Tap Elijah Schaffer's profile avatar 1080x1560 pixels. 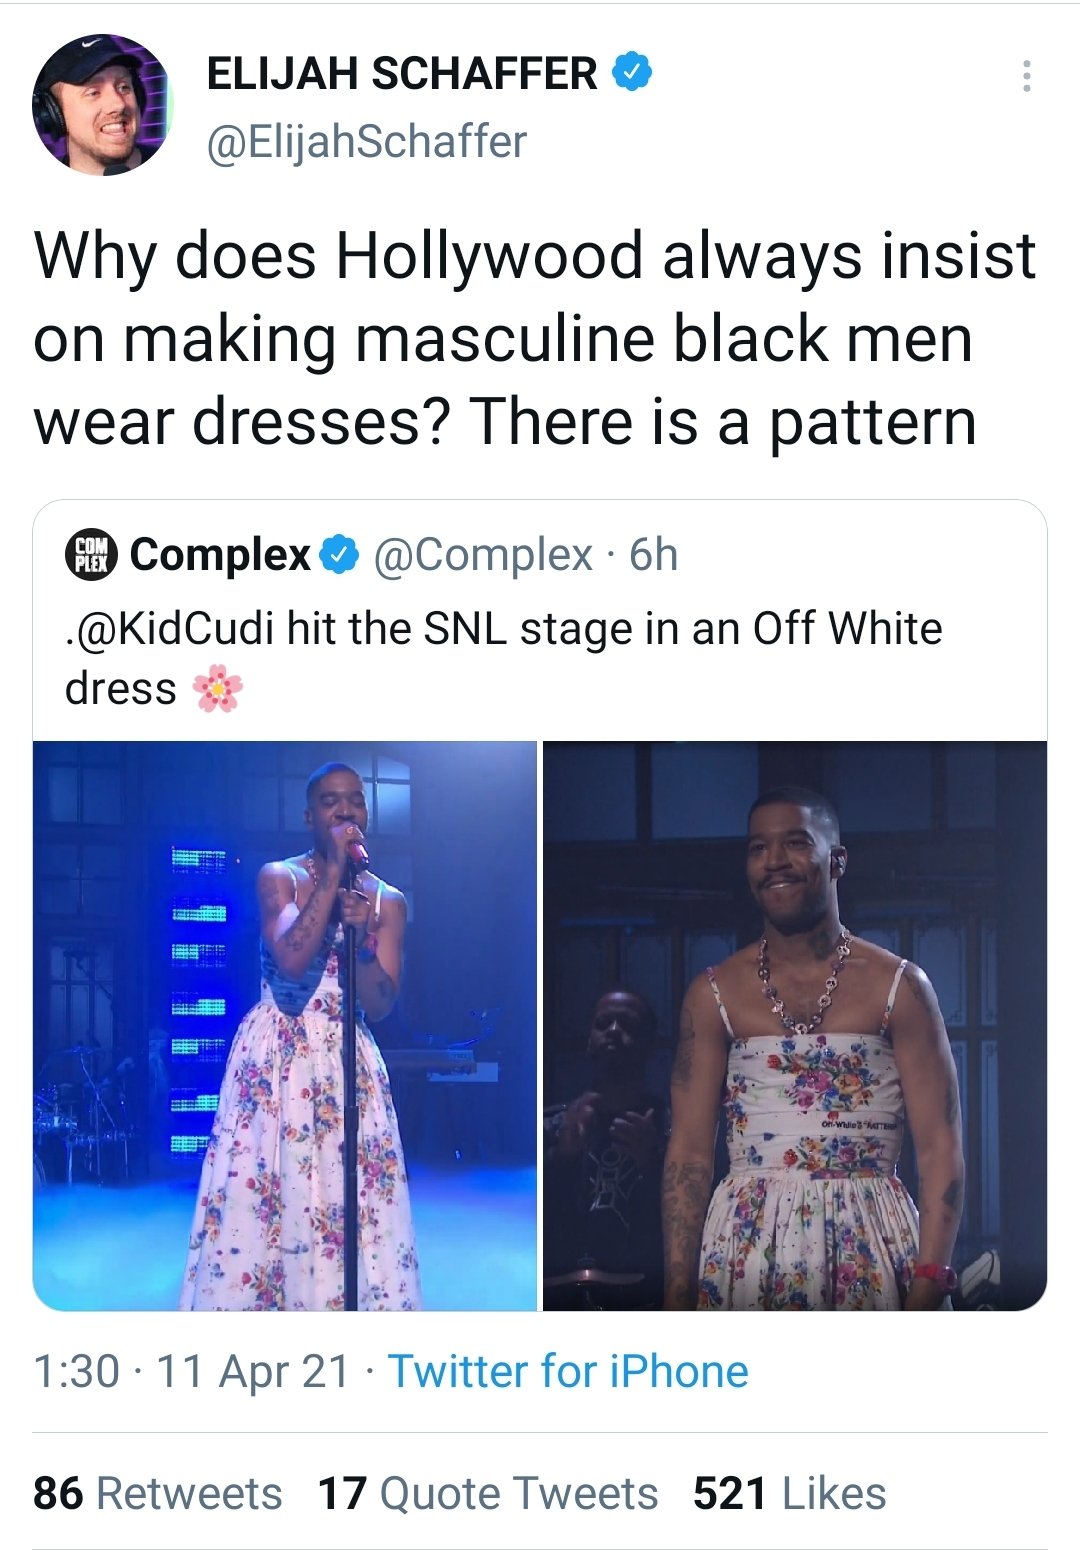coord(102,105)
